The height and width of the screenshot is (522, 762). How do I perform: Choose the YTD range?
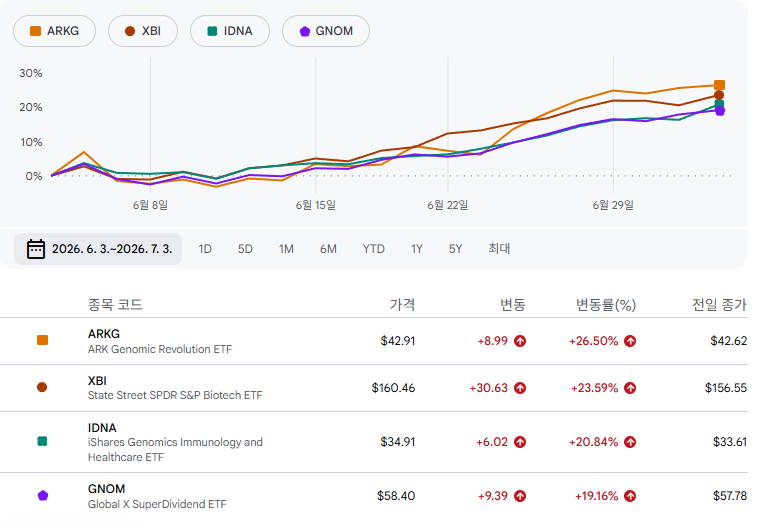[x=373, y=249]
